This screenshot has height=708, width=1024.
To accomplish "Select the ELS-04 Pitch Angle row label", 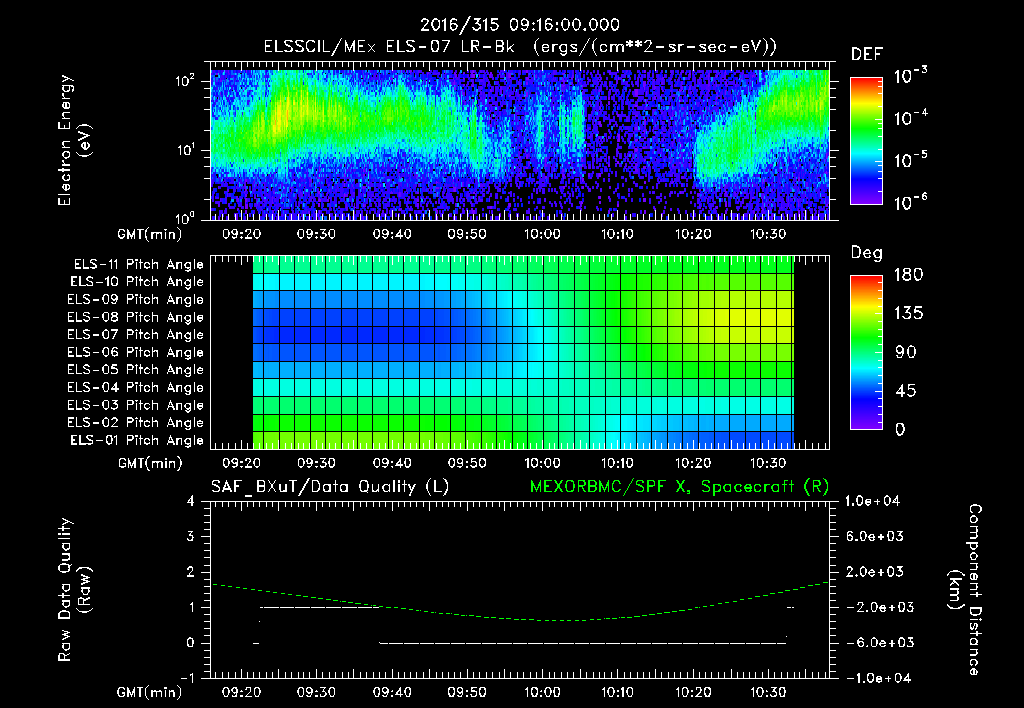I will click(135, 387).
